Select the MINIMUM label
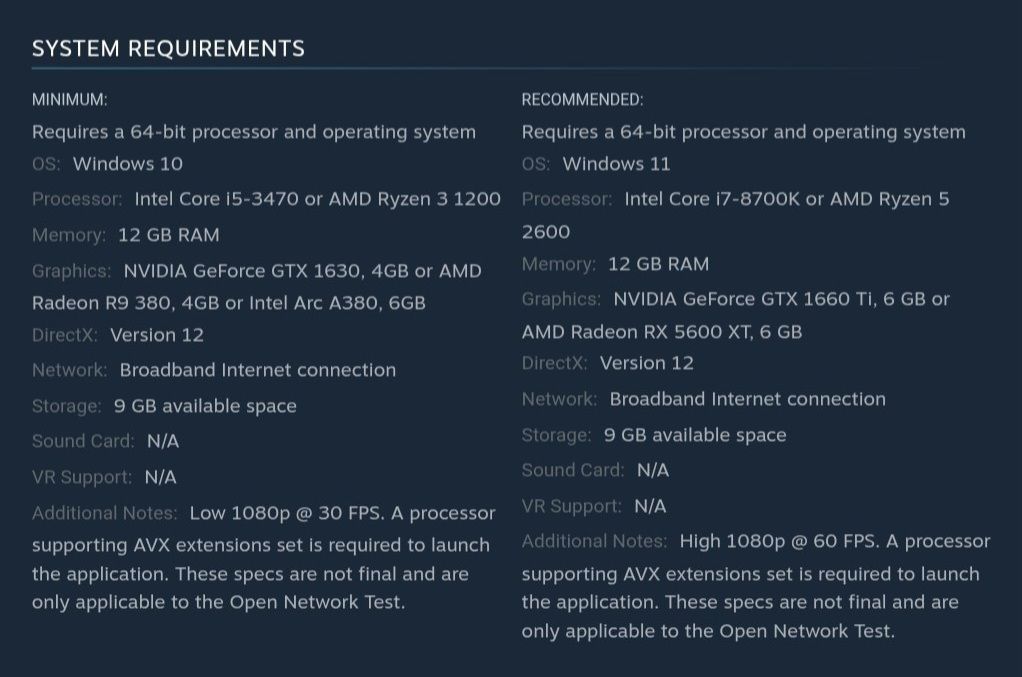Image resolution: width=1022 pixels, height=677 pixels. pyautogui.click(x=70, y=100)
